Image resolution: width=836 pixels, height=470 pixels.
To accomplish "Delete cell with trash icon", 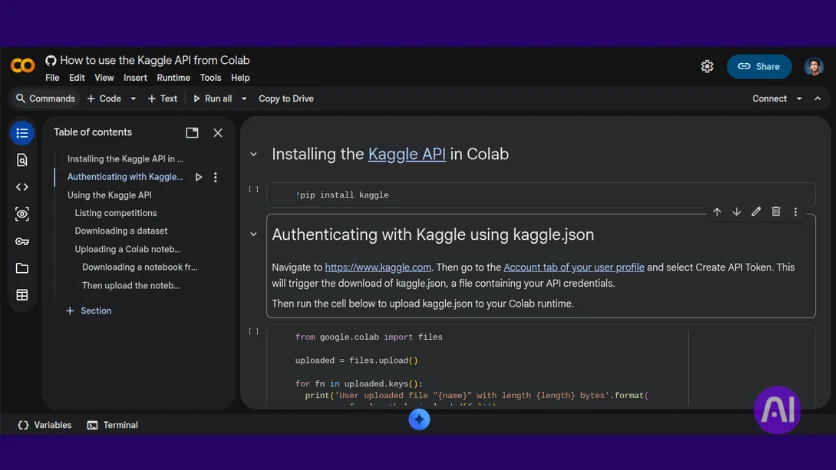I will point(776,212).
